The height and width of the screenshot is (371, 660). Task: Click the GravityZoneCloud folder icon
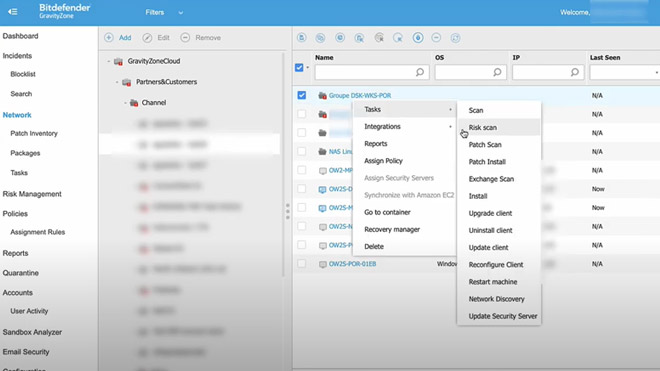pyautogui.click(x=118, y=61)
